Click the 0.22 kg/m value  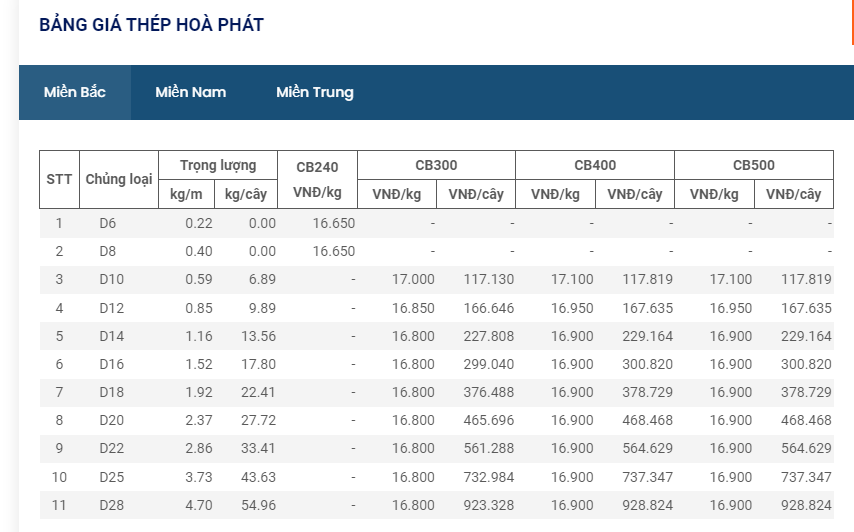pos(199,223)
